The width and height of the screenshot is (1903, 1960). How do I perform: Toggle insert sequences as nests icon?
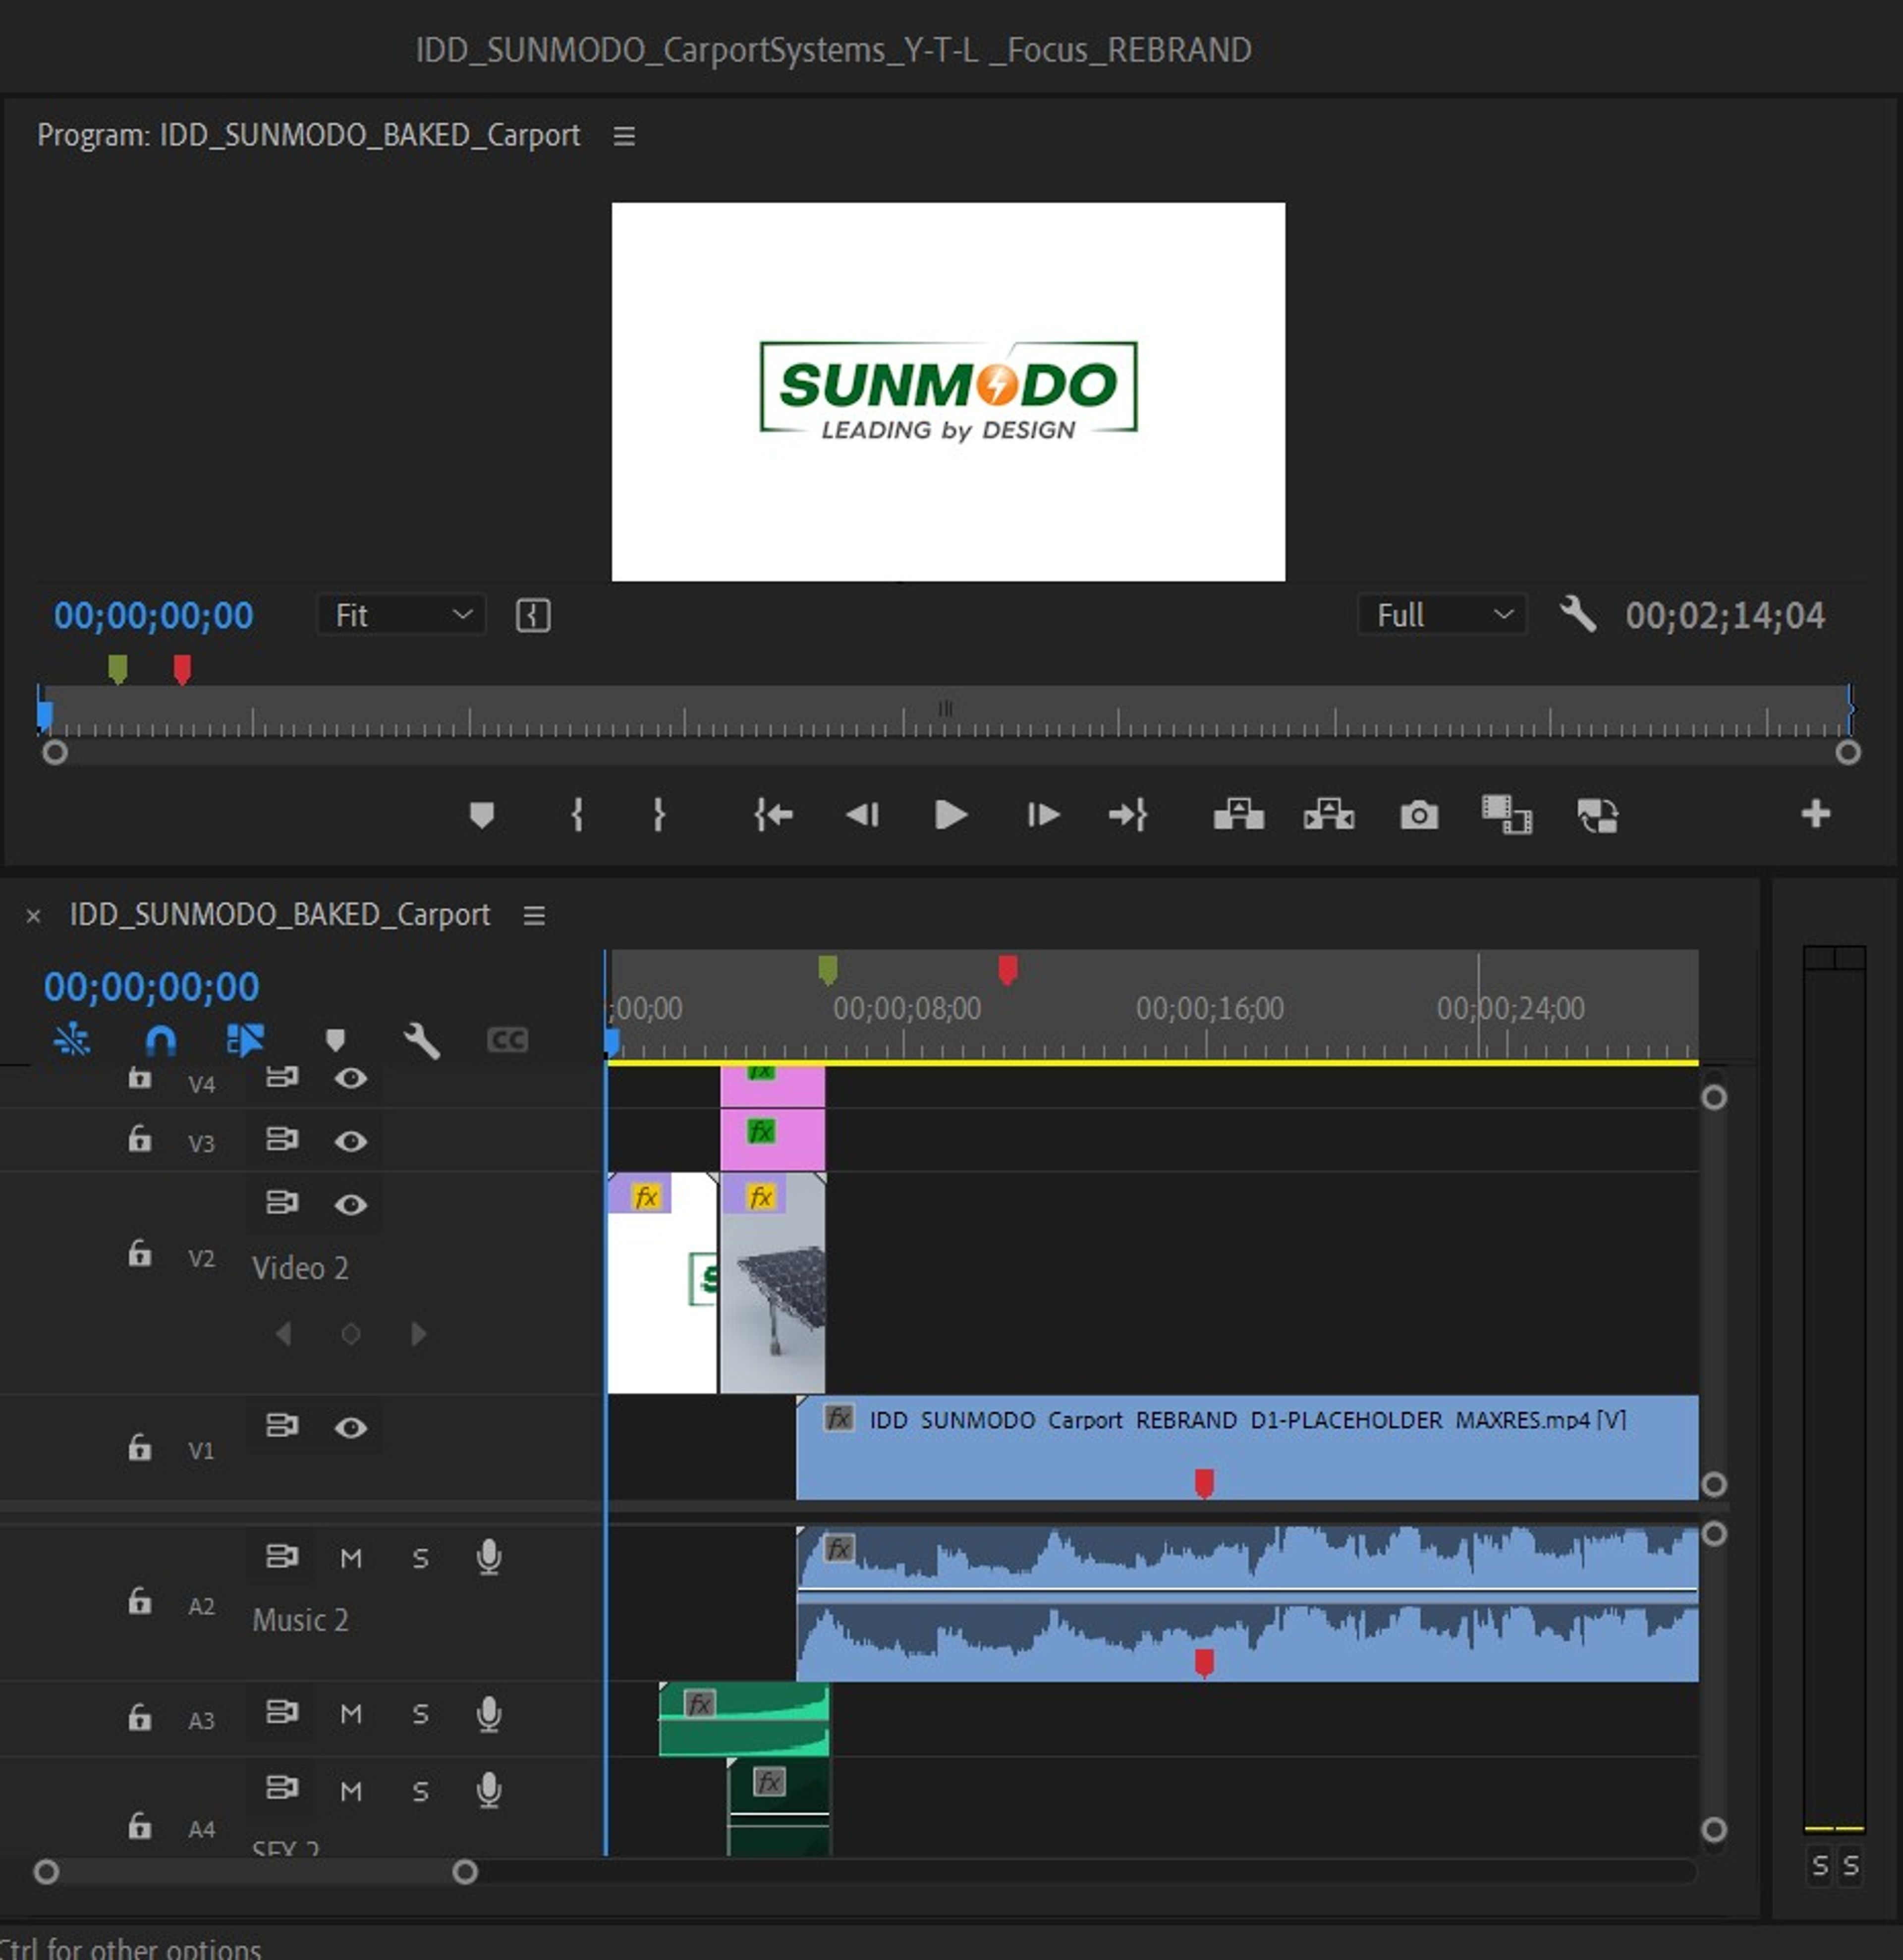[71, 1040]
